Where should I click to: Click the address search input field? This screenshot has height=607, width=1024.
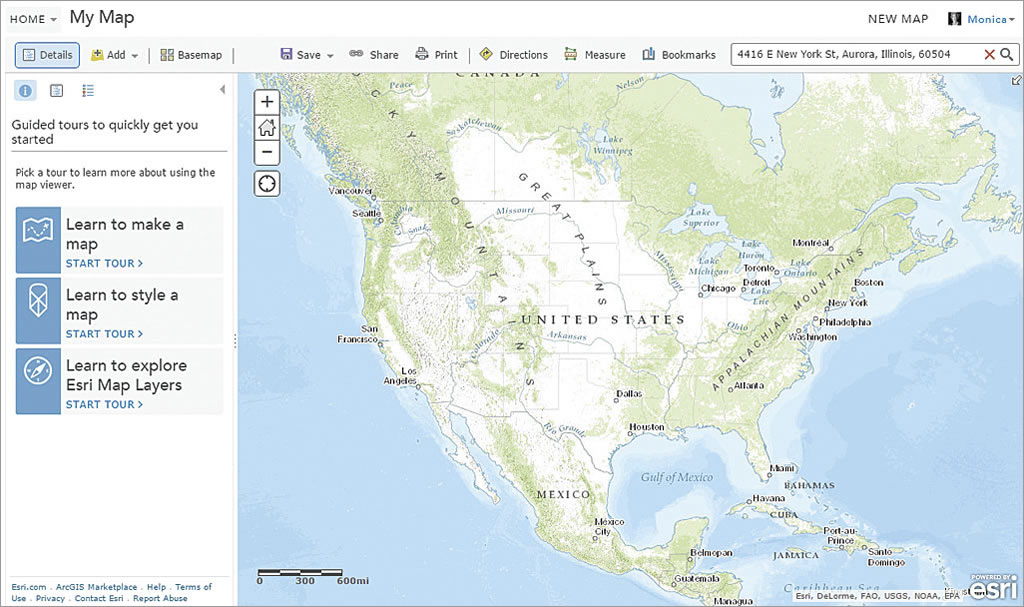tap(856, 54)
